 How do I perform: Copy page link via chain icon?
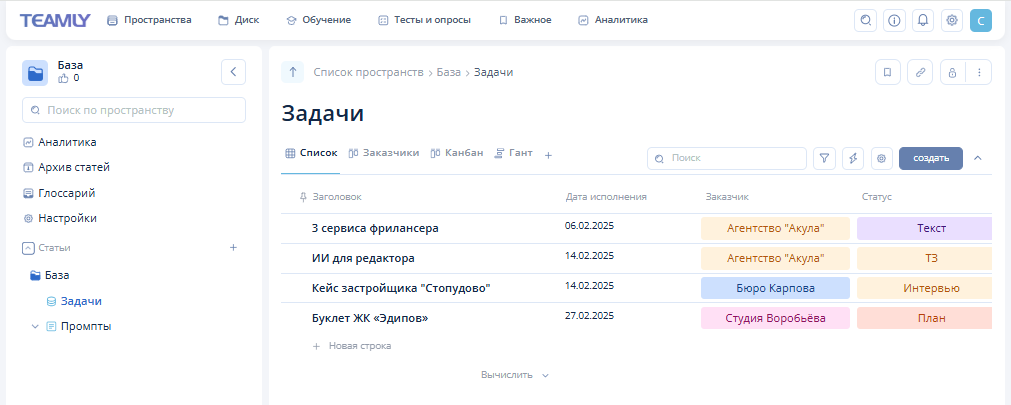click(921, 72)
